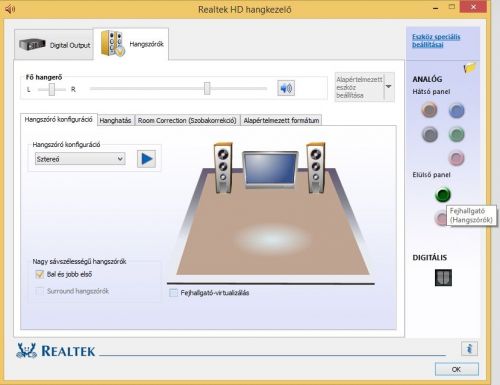
Task: Expand the Sztereó configuration combo box
Action: (80, 159)
